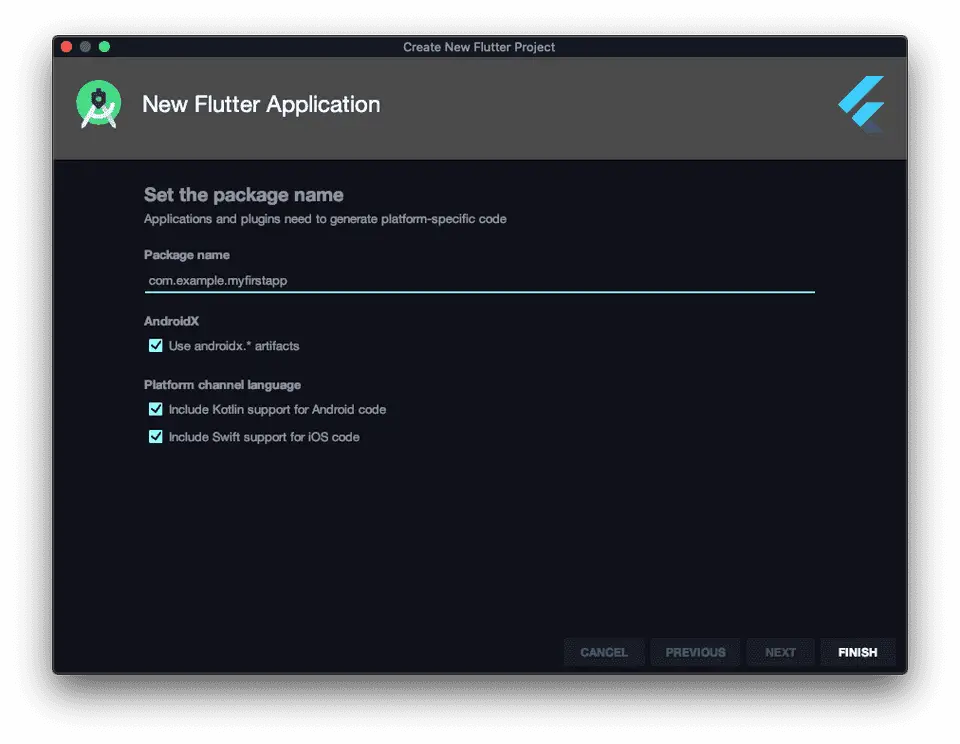
Task: Click the platform-specific code description text
Action: pyautogui.click(x=325, y=219)
